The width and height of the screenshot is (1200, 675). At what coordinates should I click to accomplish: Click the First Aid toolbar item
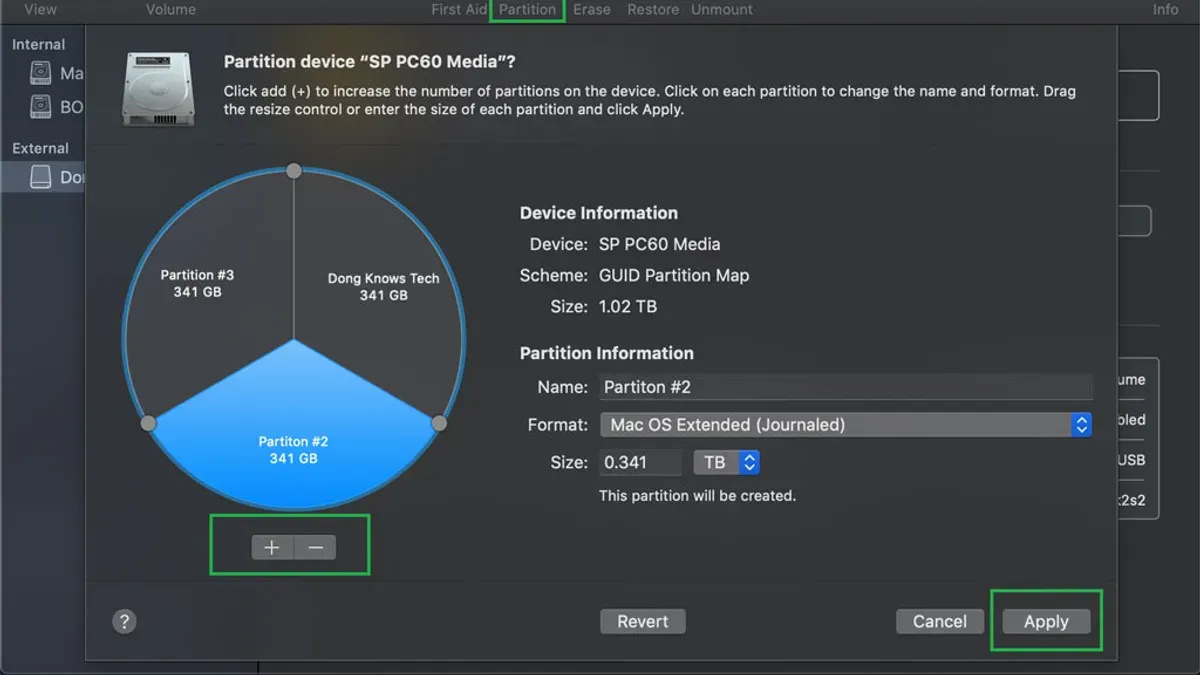[459, 9]
